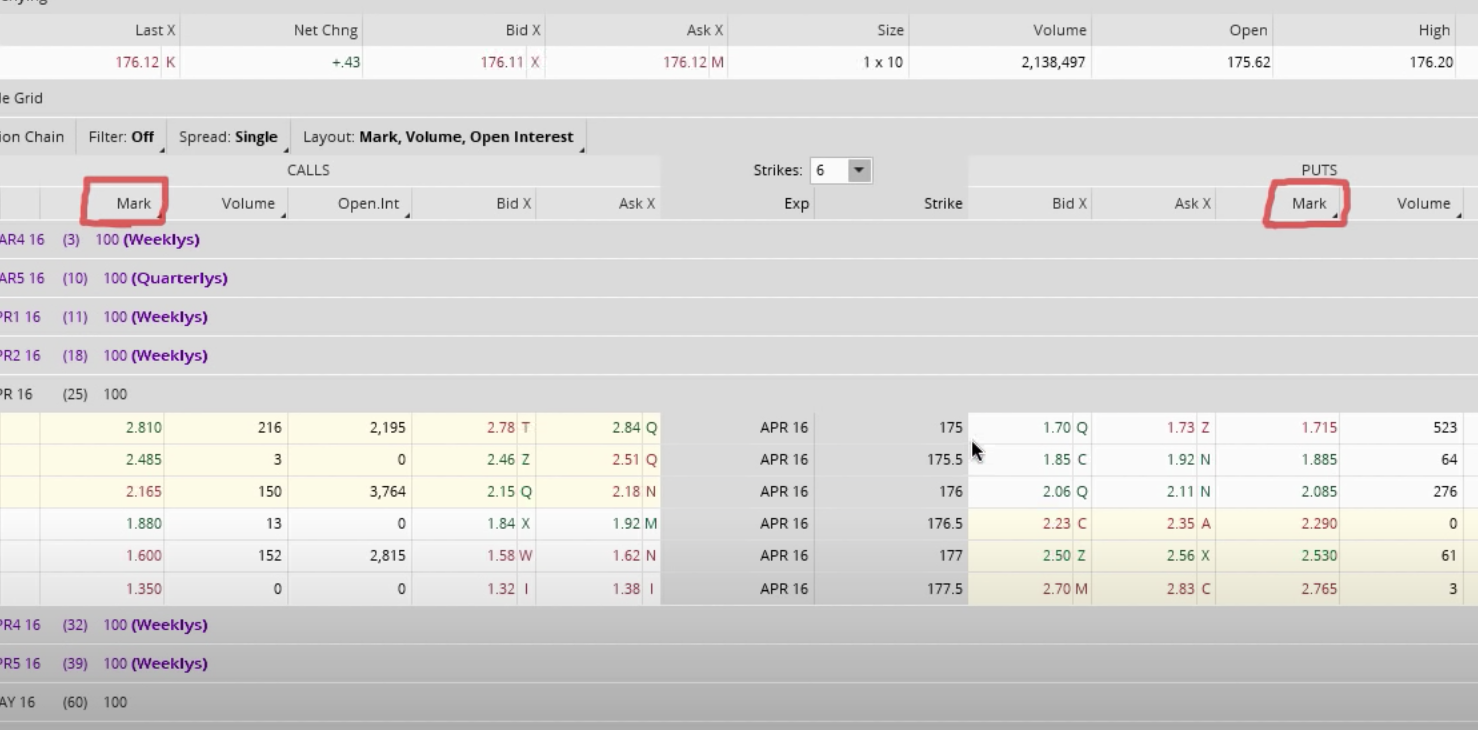Screen dimensions: 1478x730
Task: Select the 177 strike cell
Action: [x=891, y=556]
